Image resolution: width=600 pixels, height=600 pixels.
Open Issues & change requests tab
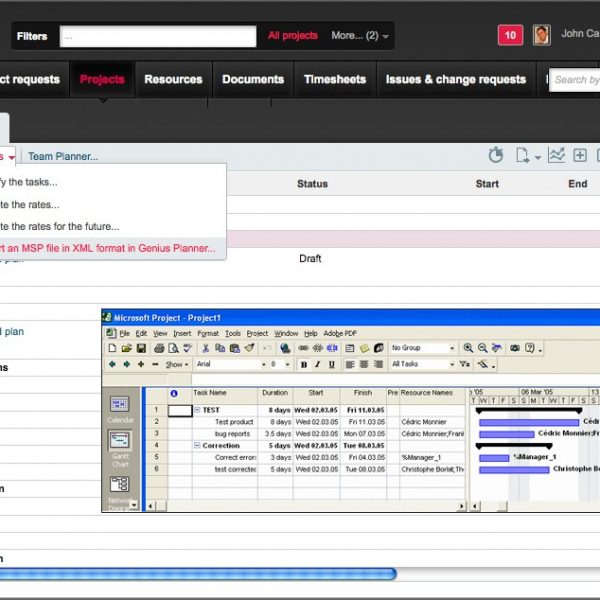pos(456,79)
